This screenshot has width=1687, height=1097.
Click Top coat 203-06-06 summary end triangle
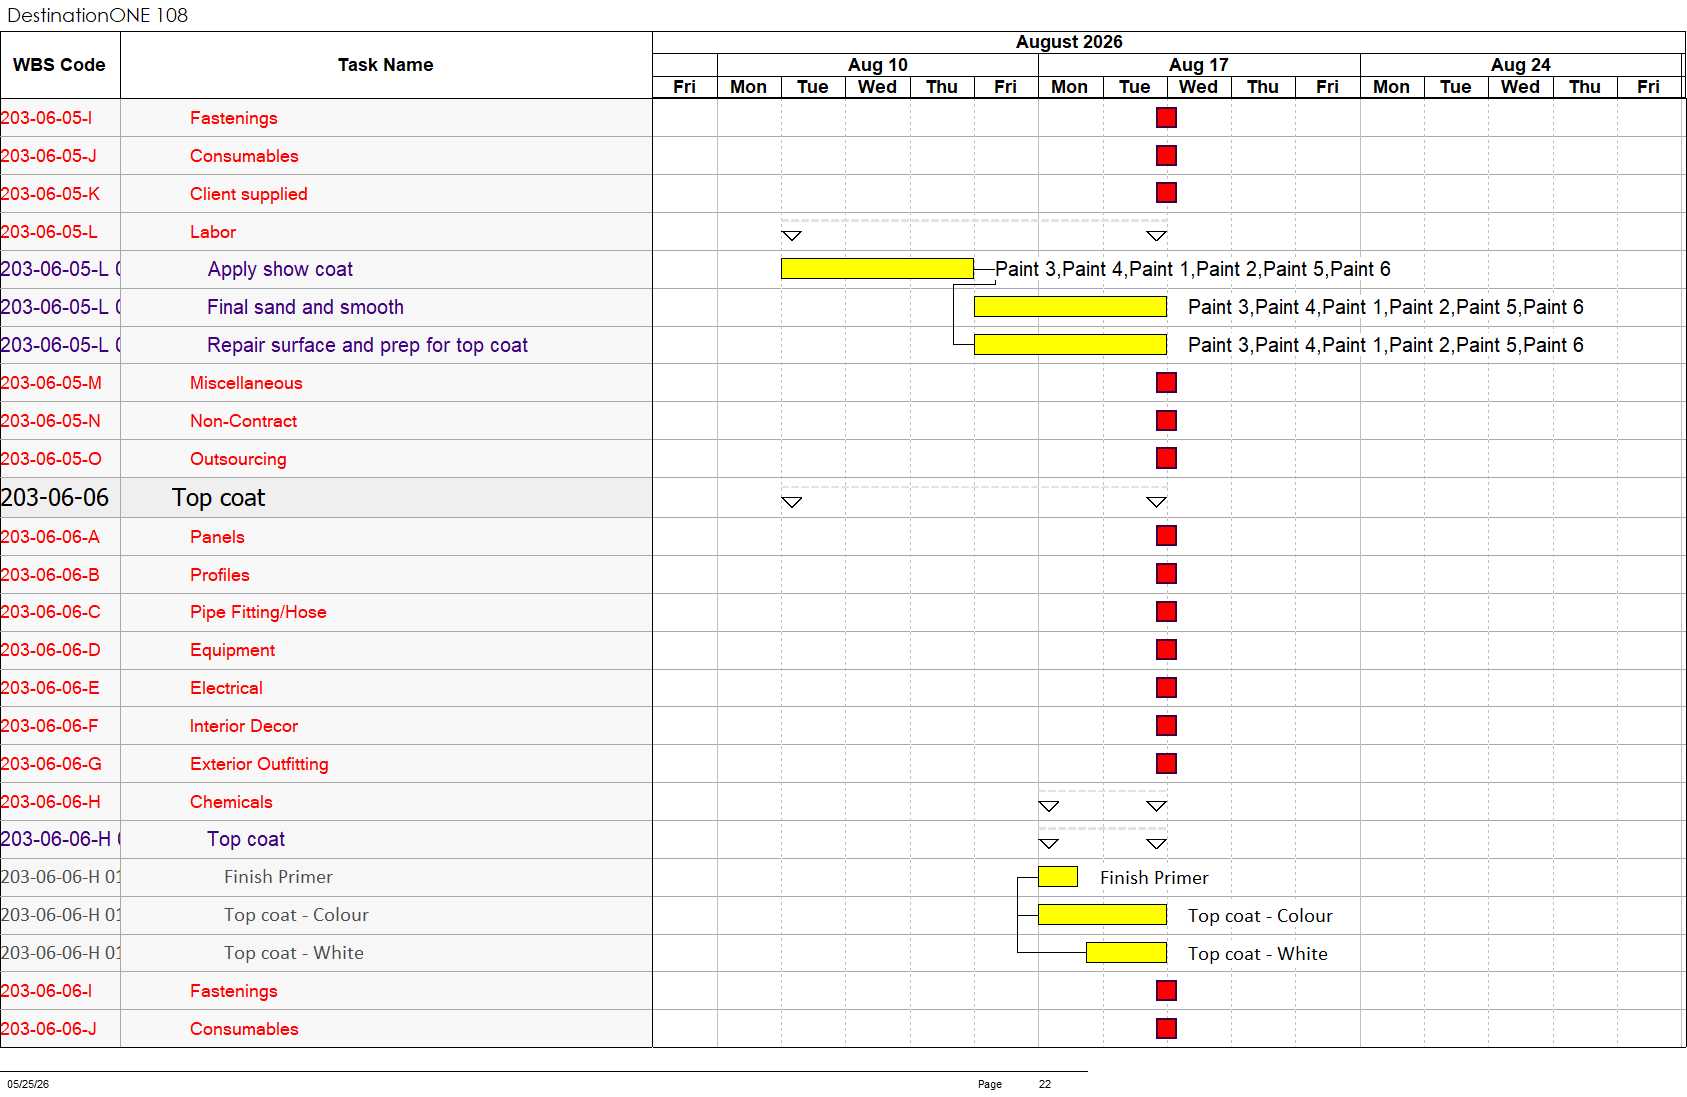1156,502
